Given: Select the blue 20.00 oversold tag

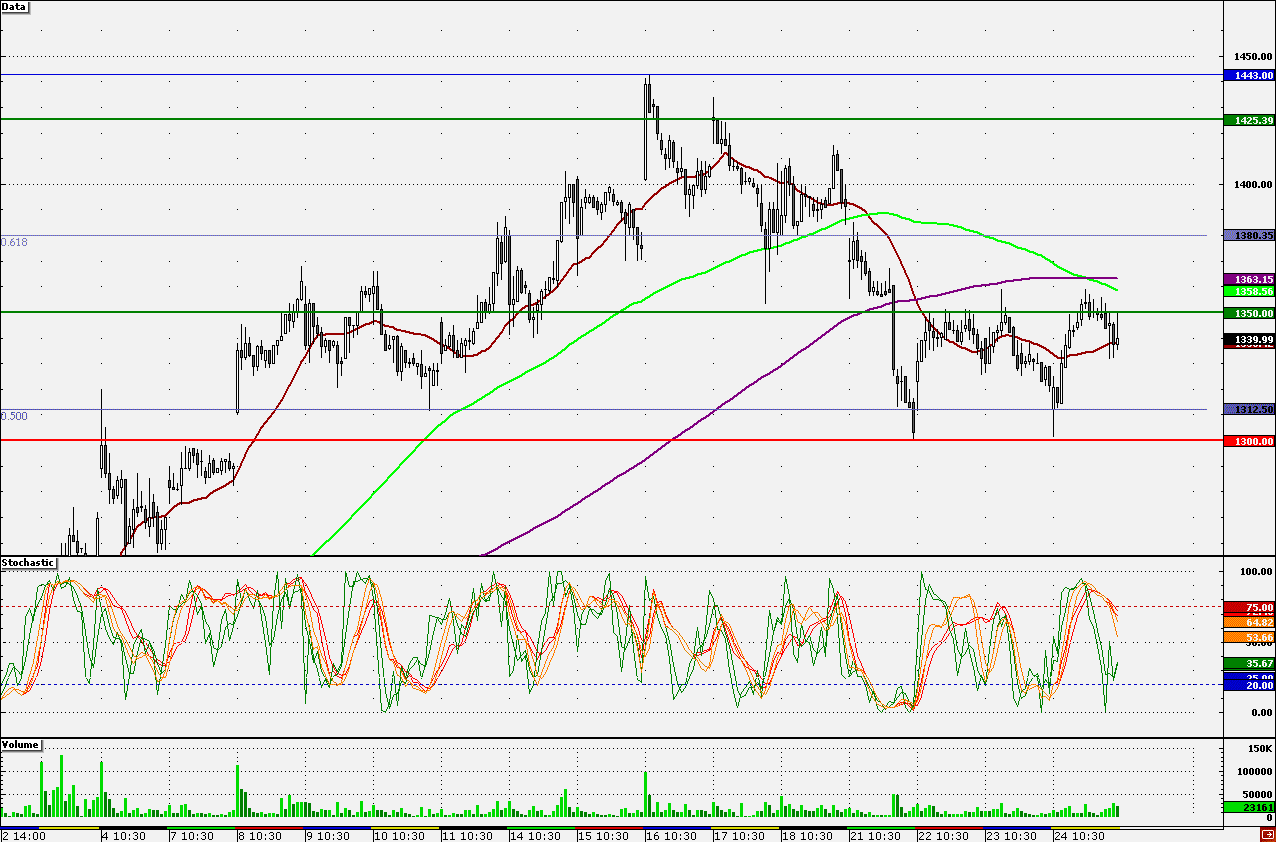Looking at the screenshot, I should [1250, 685].
